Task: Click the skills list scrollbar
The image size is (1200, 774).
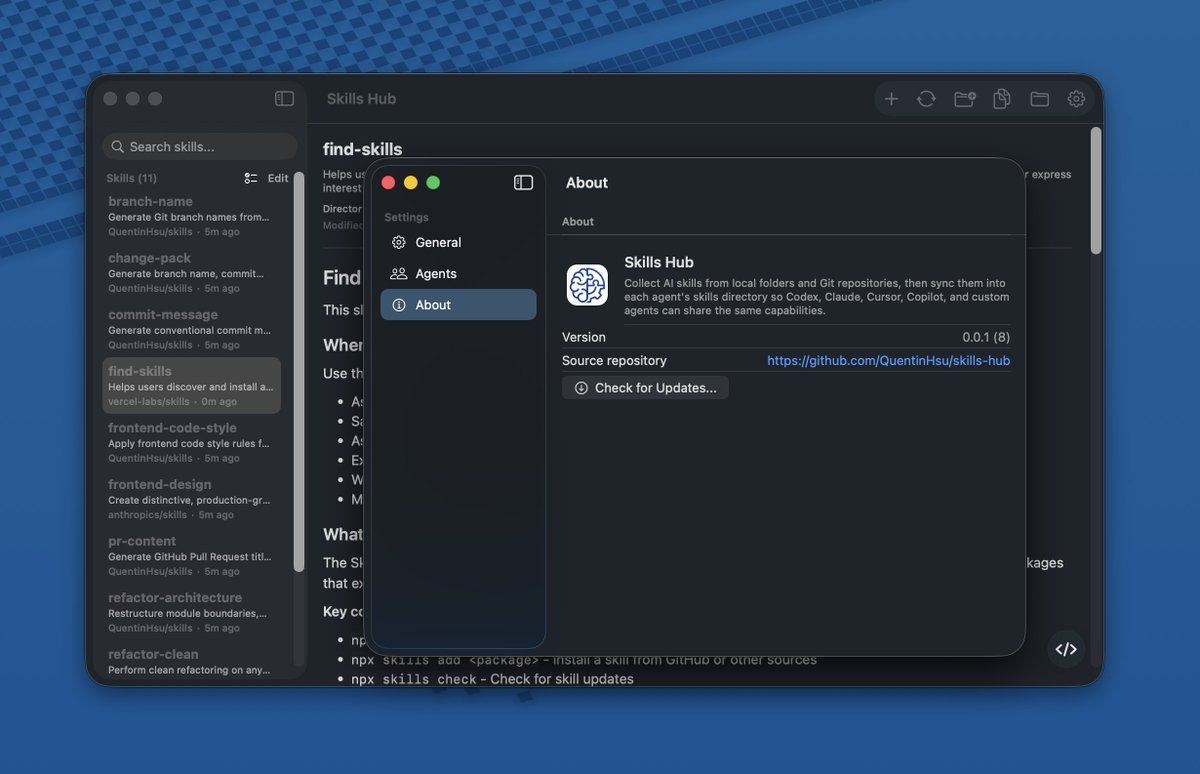Action: [298, 372]
